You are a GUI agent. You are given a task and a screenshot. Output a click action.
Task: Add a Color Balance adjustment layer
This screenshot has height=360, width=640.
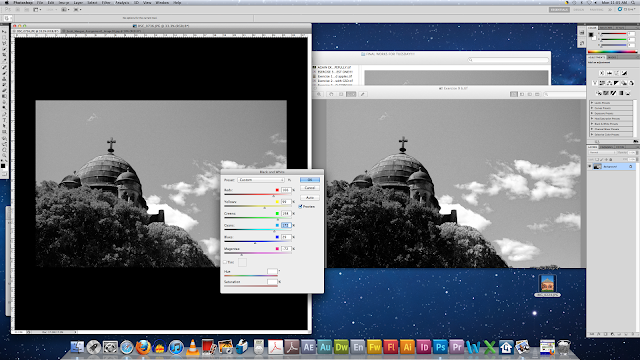[610, 83]
